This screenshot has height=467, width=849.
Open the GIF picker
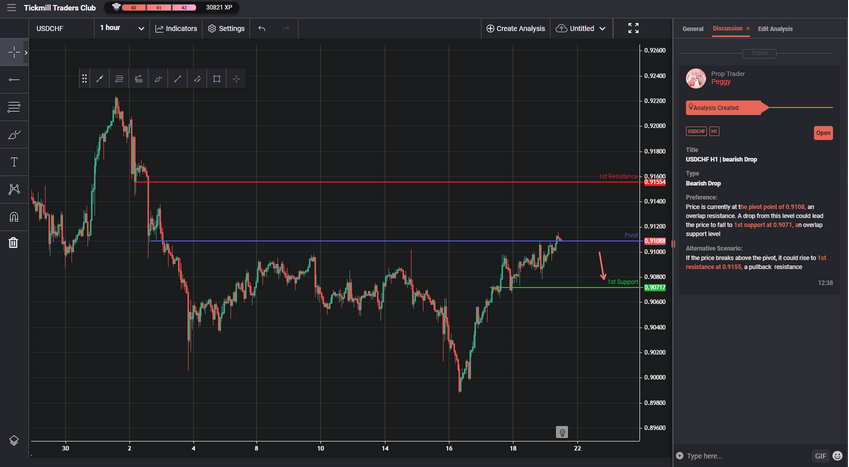(x=820, y=456)
